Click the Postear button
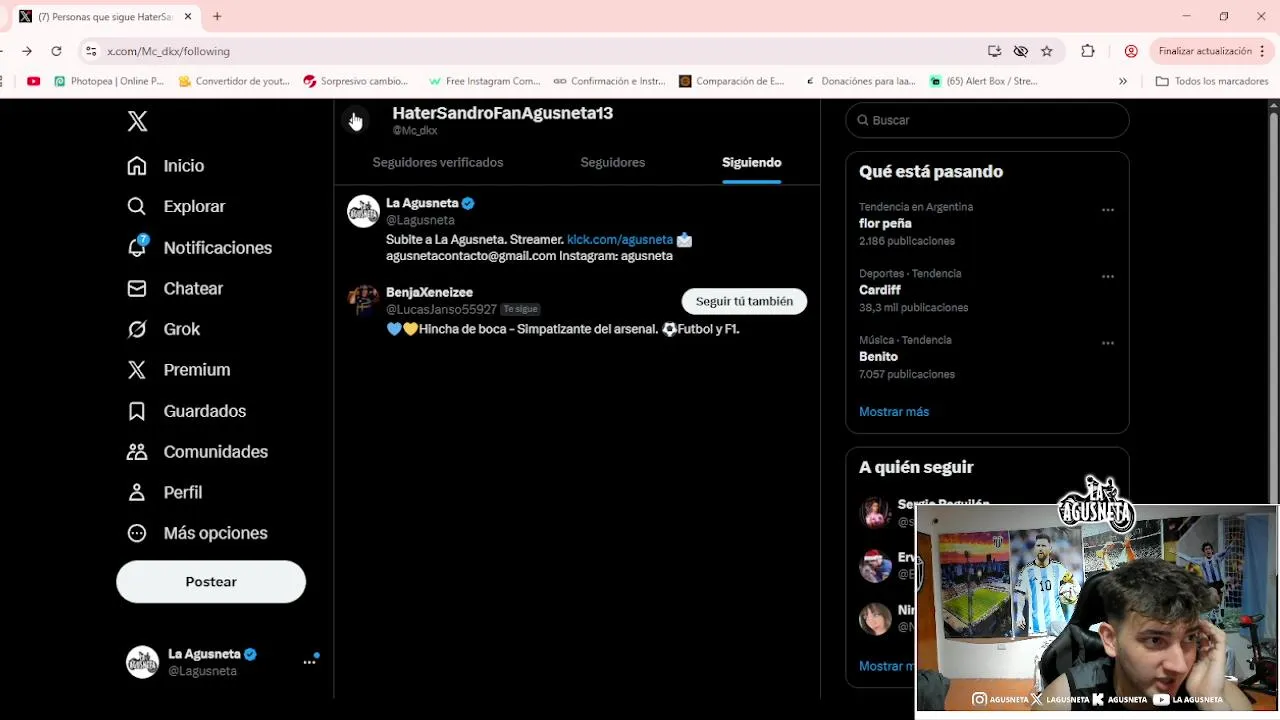The image size is (1280, 720). (x=211, y=582)
